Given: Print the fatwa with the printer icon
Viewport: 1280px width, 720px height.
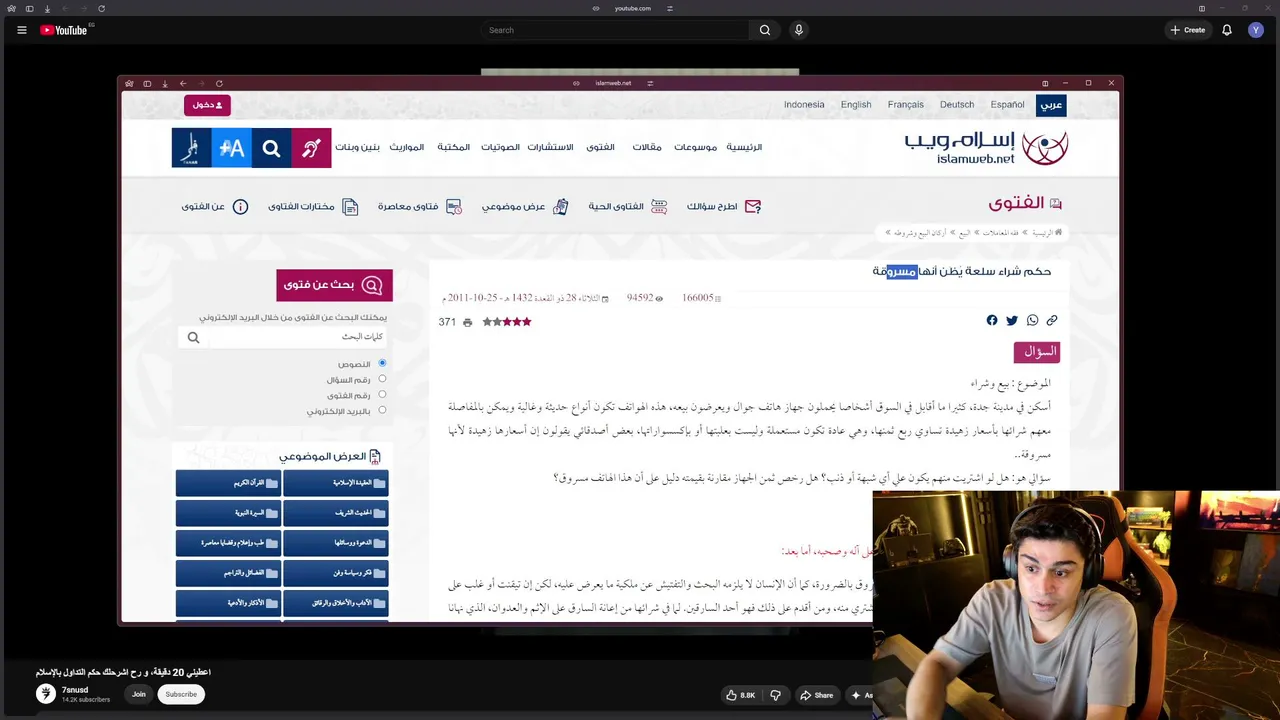Looking at the screenshot, I should click(467, 322).
